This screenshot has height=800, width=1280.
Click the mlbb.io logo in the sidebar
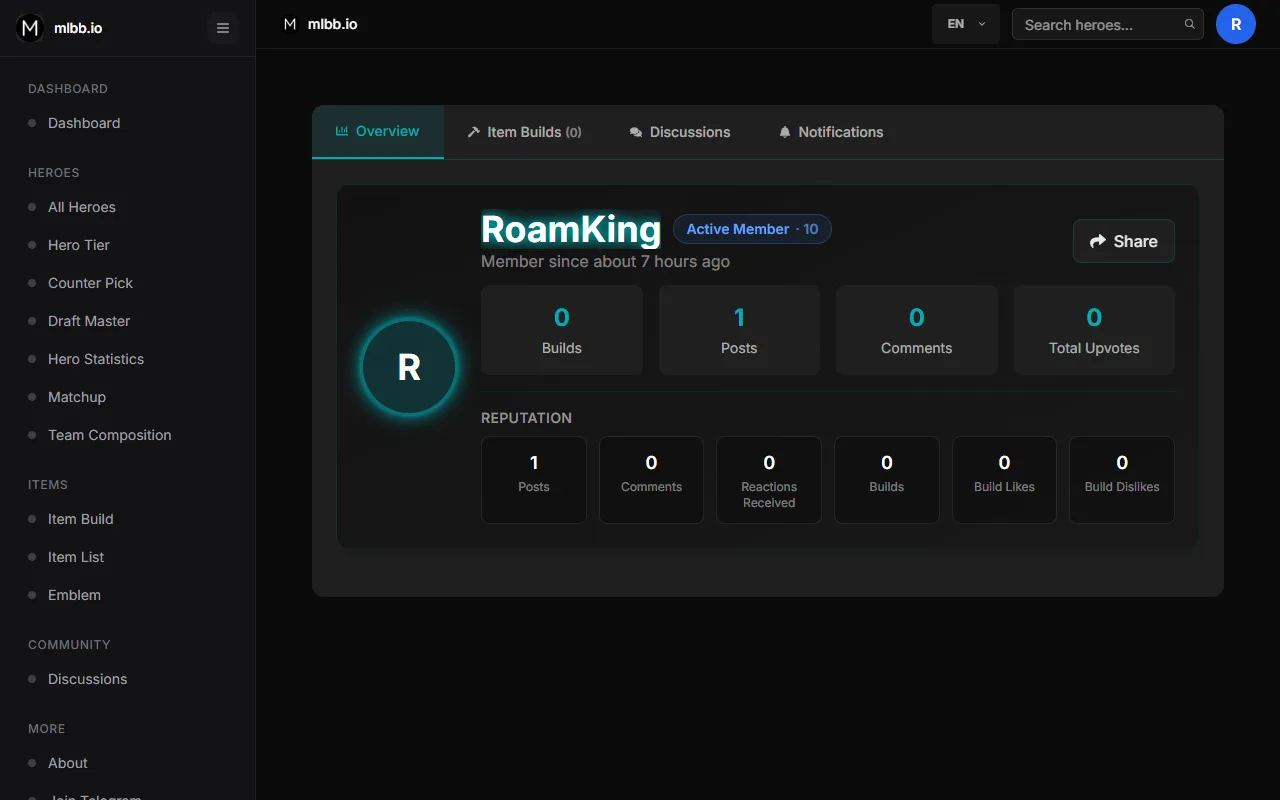(59, 28)
